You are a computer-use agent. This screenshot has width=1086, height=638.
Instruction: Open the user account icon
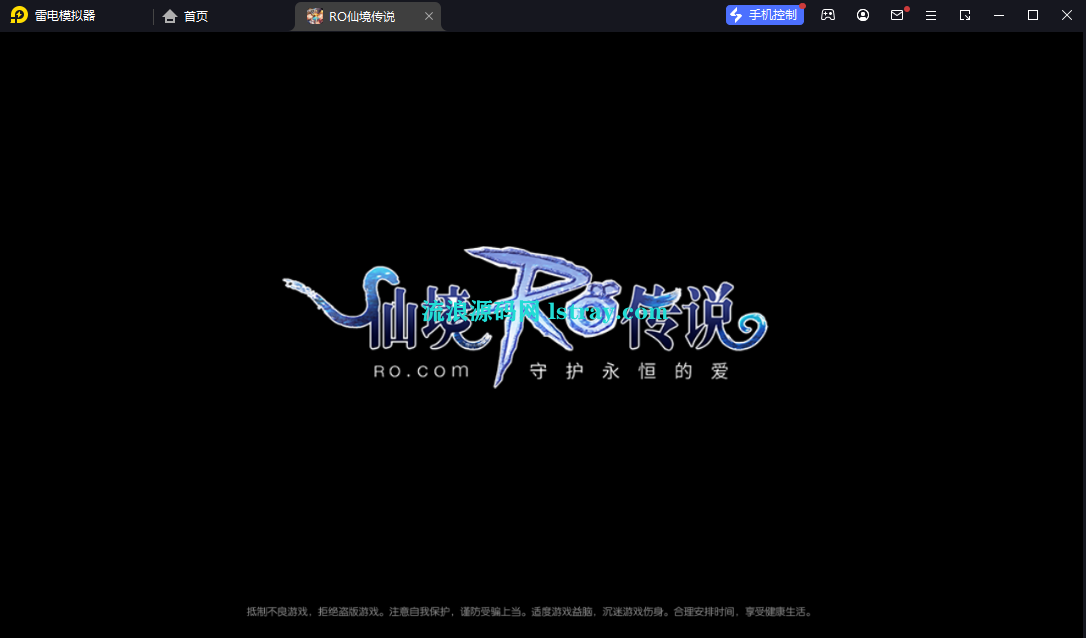click(x=862, y=15)
